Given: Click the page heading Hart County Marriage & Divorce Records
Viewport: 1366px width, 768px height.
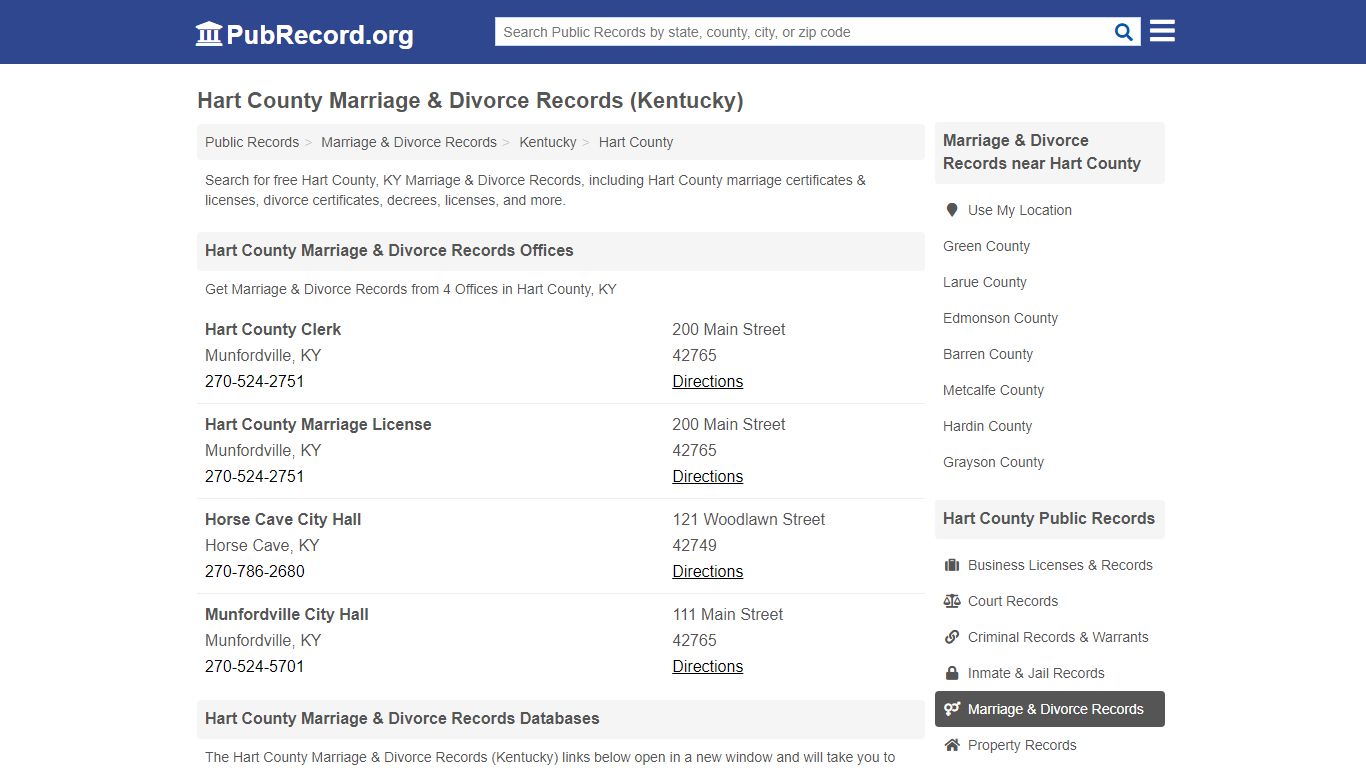Looking at the screenshot, I should 470,100.
